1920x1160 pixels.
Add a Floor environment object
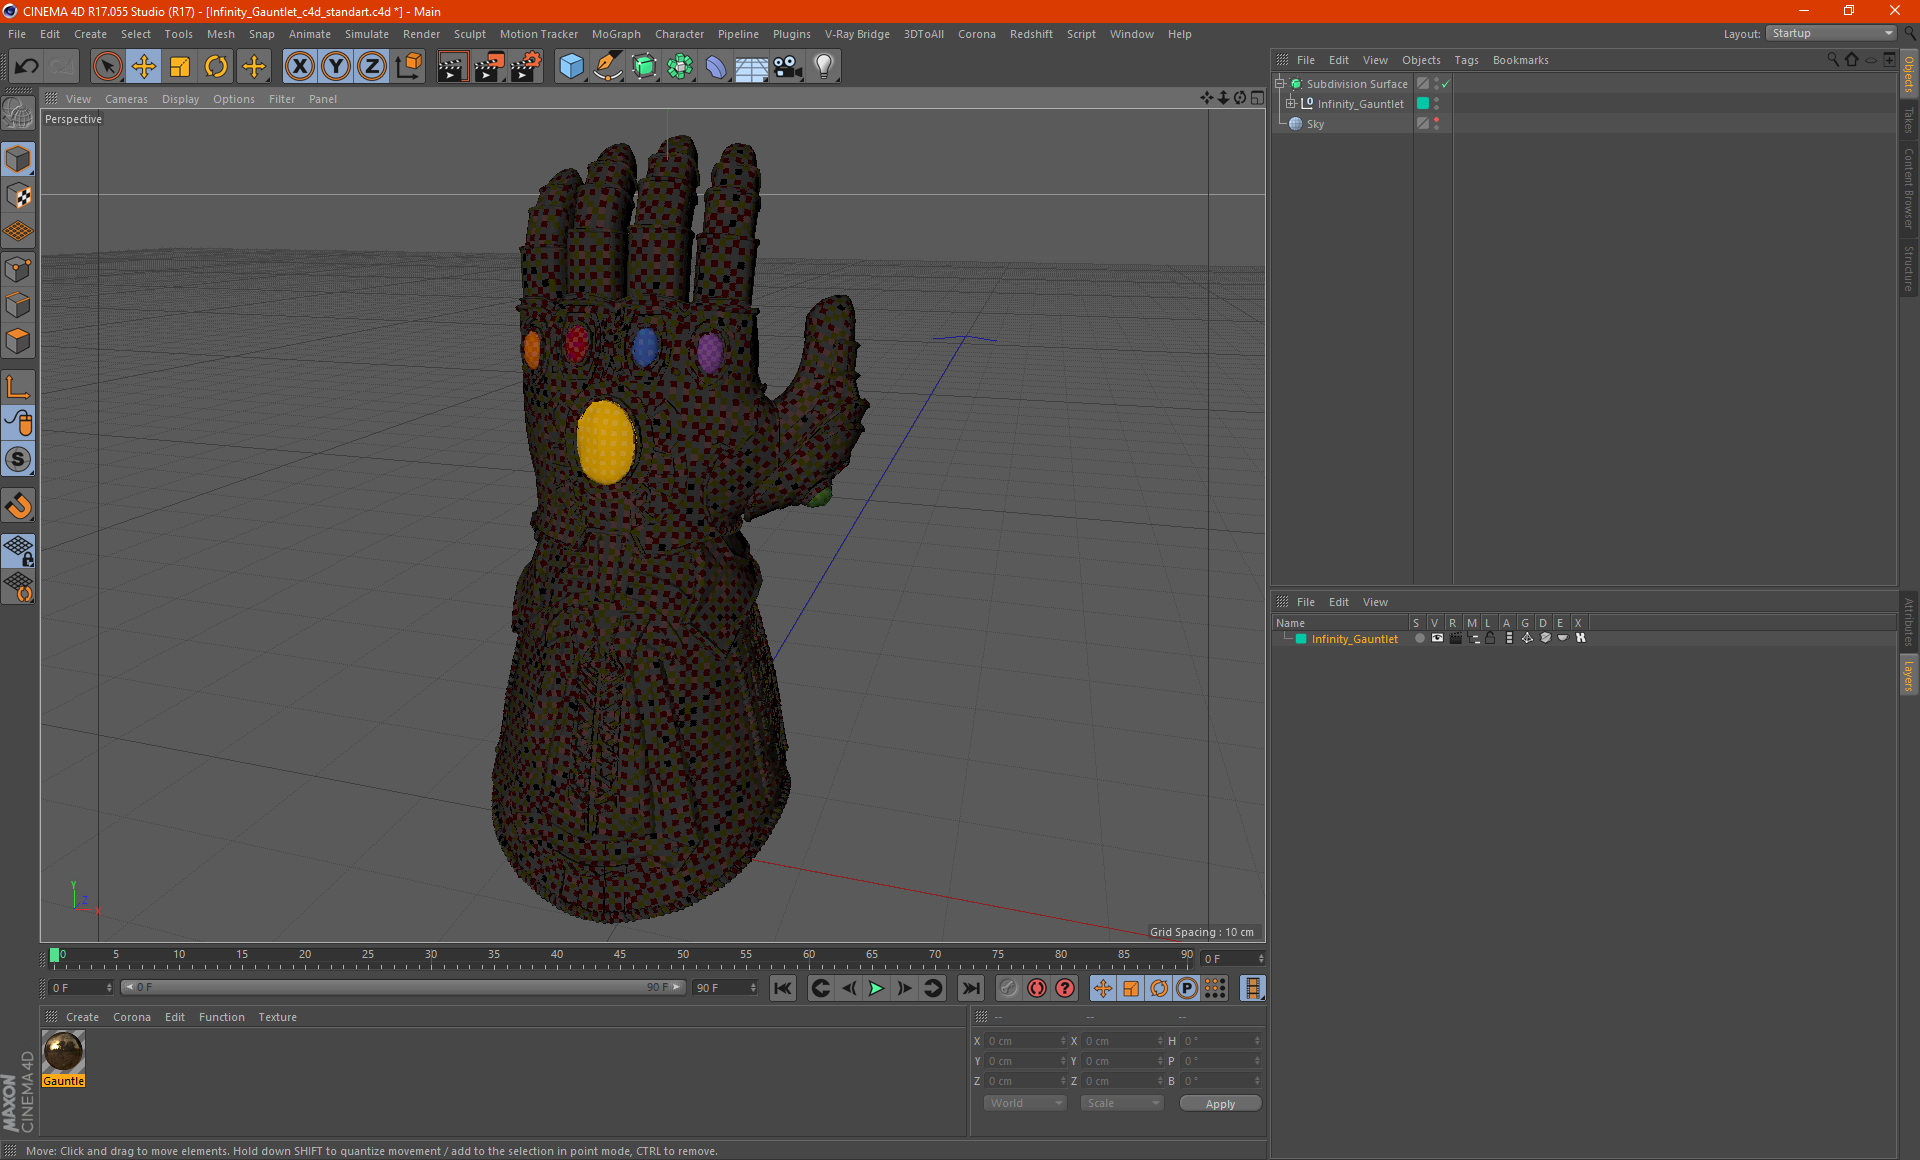752,67
